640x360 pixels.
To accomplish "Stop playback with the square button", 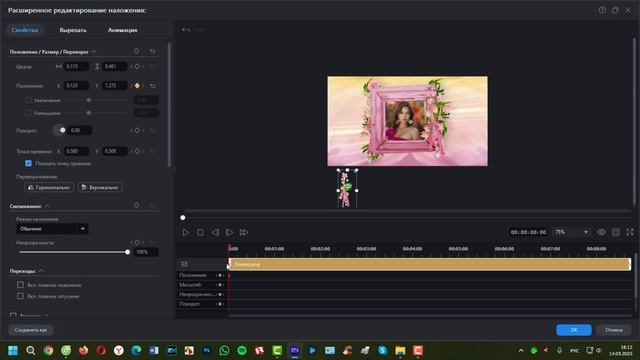I will point(200,232).
